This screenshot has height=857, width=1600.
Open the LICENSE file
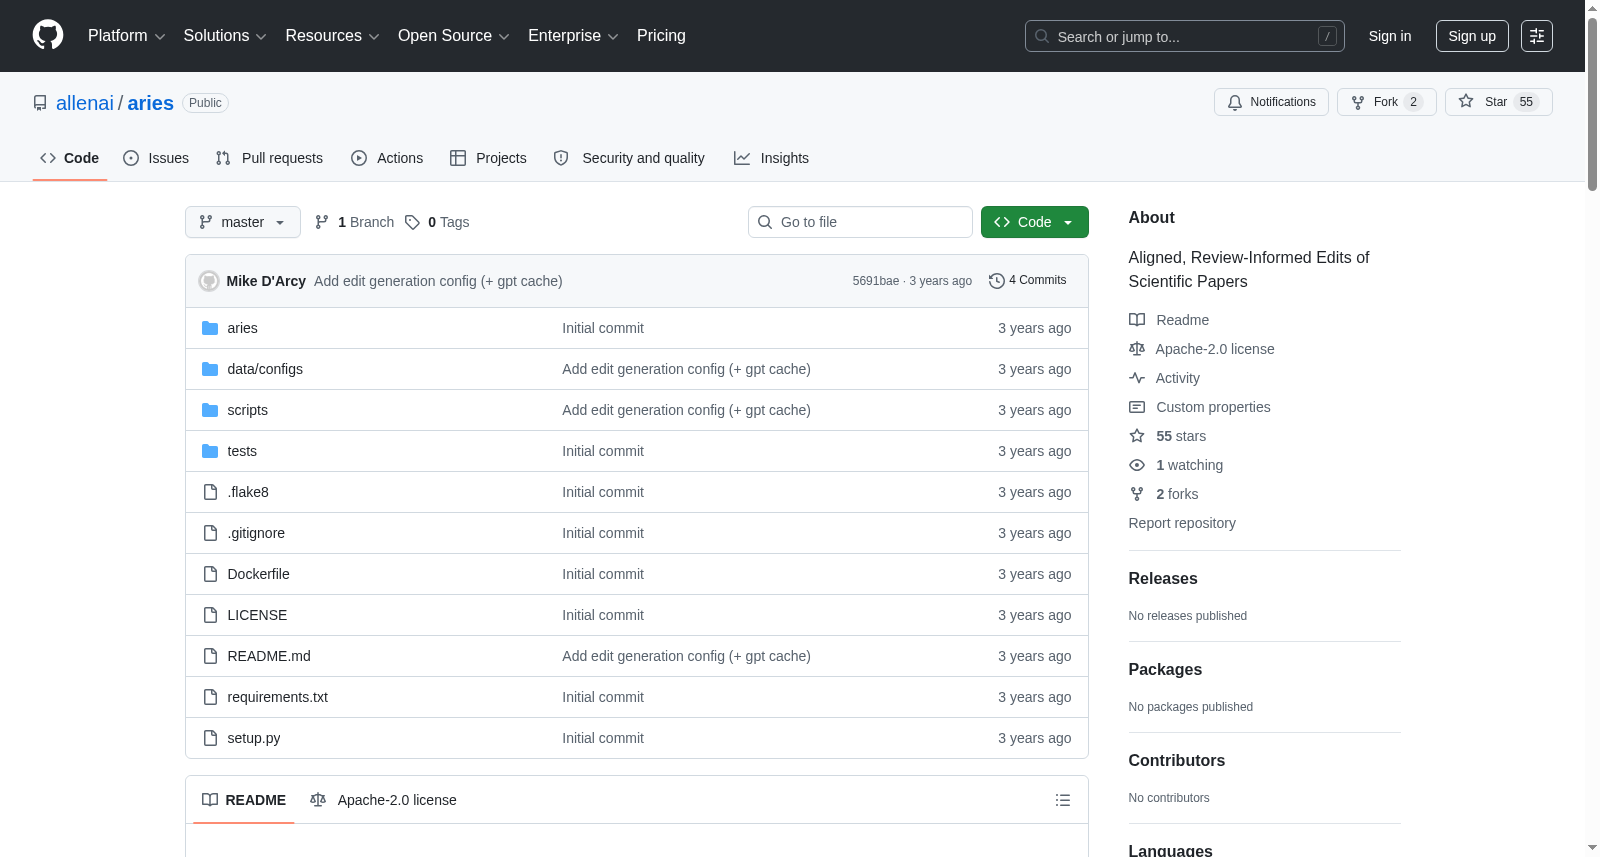tap(257, 615)
